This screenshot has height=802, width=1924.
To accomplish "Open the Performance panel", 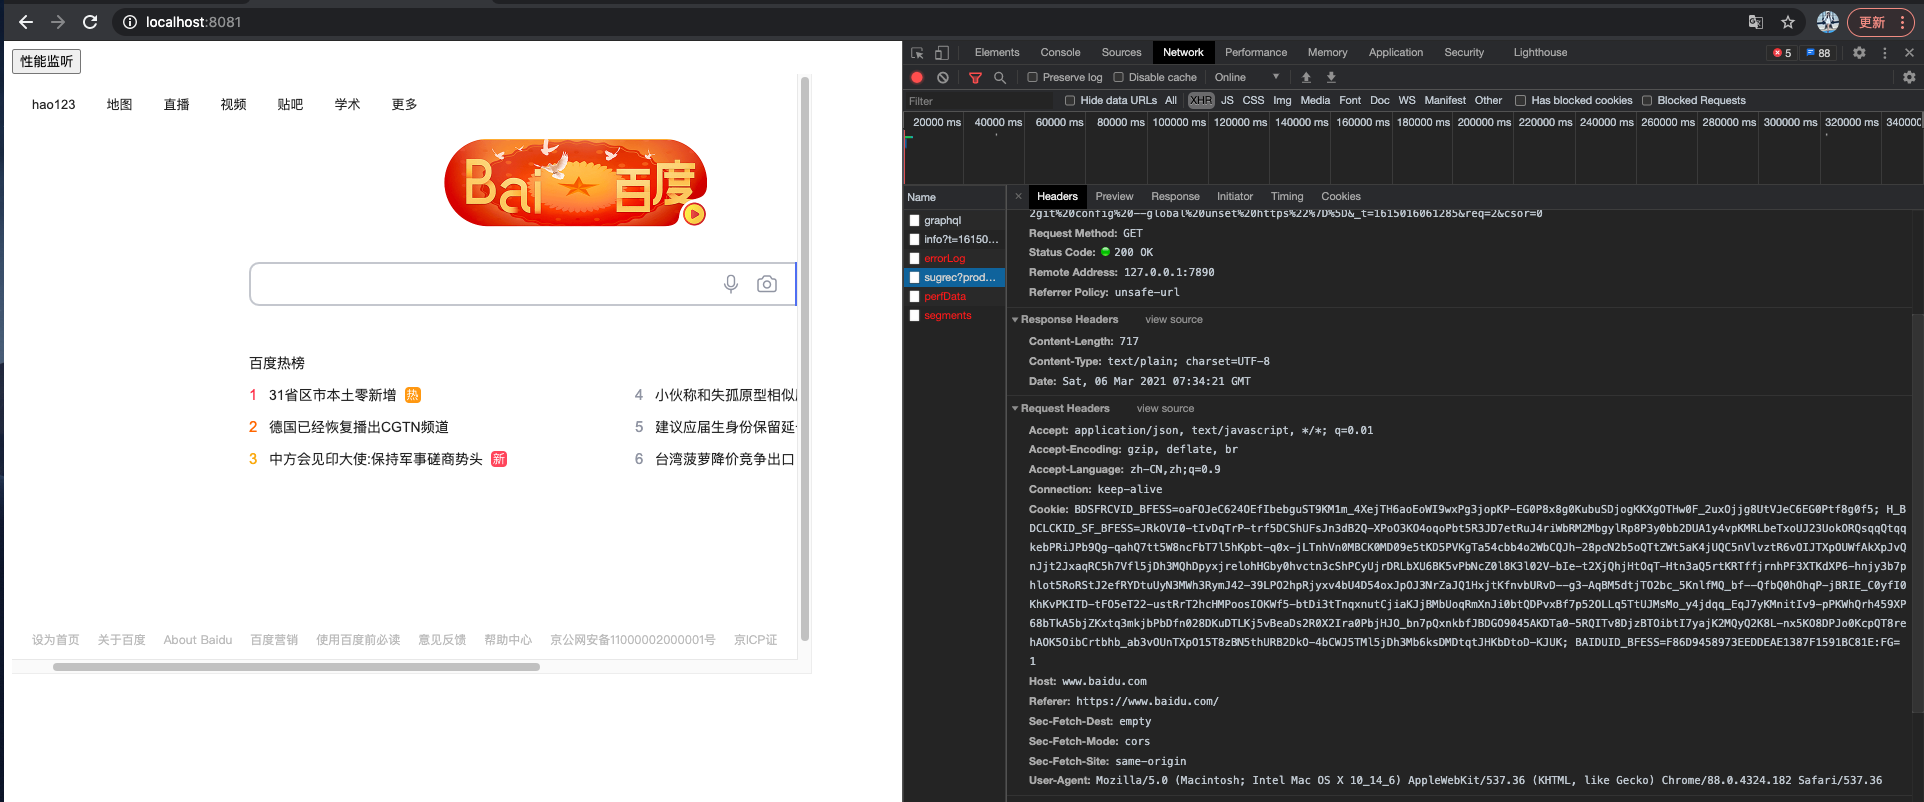I will [1256, 53].
